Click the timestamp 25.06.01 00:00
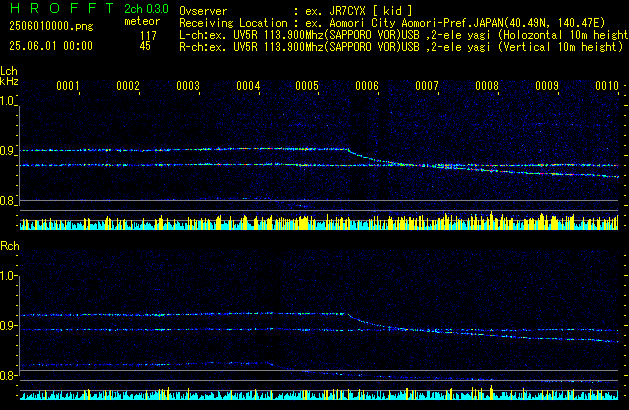 tap(51, 46)
